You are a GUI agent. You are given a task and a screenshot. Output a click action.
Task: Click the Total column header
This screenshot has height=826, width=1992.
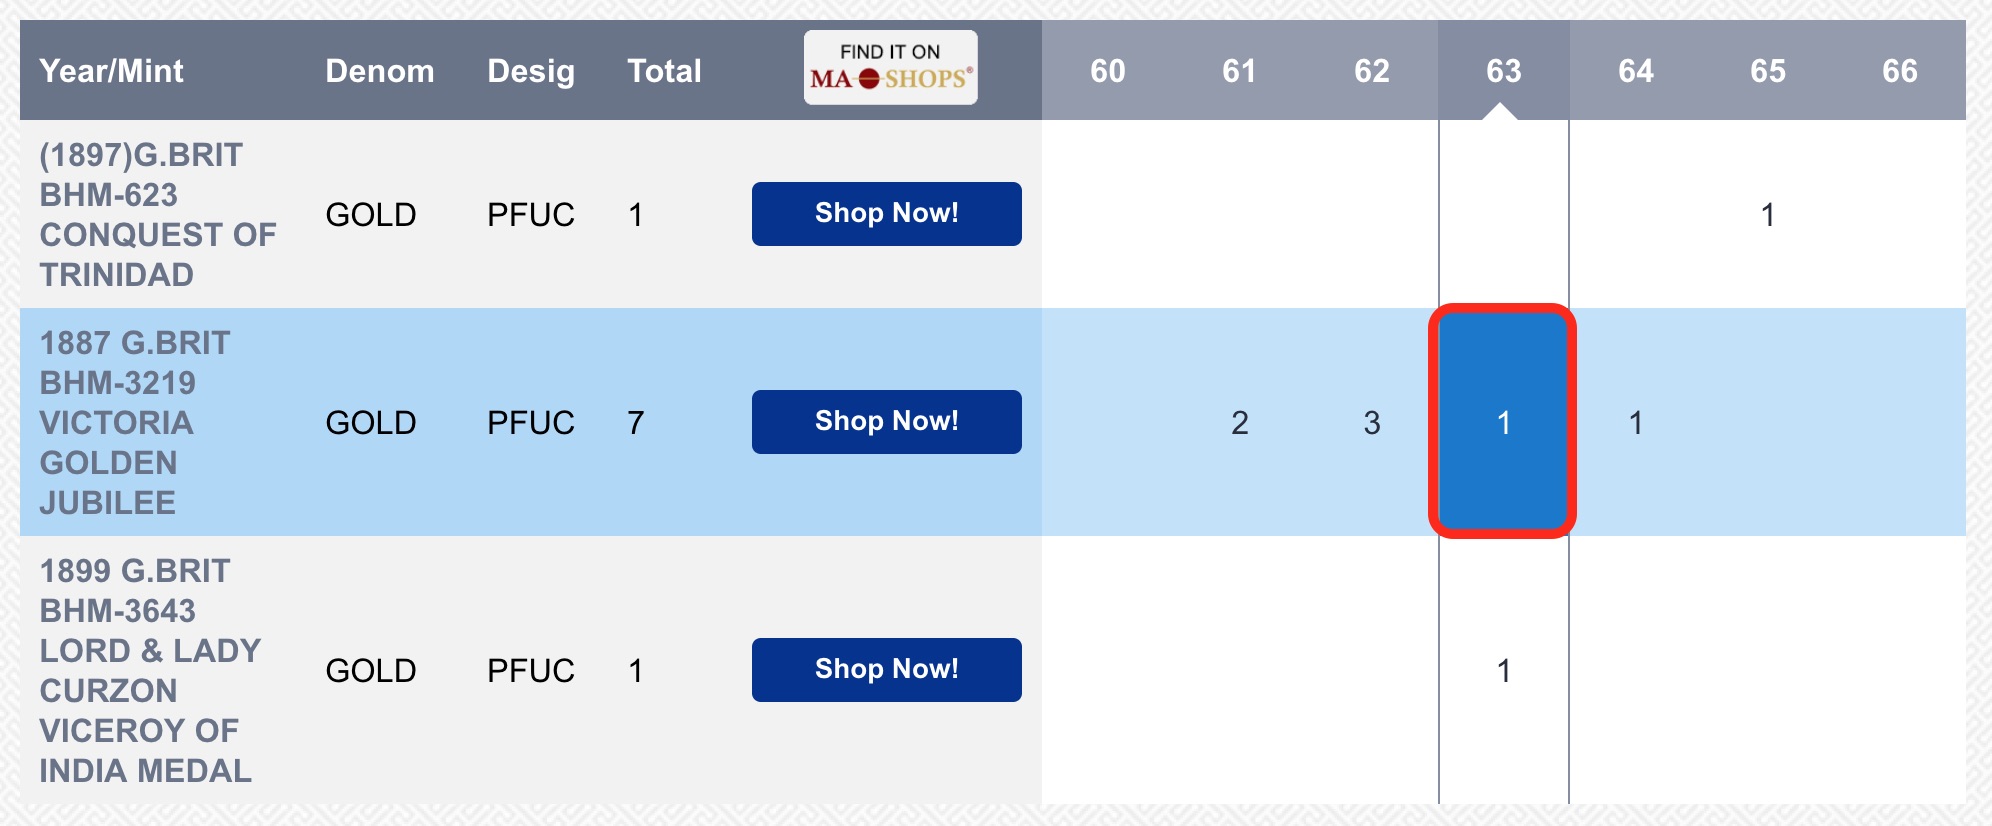click(664, 71)
